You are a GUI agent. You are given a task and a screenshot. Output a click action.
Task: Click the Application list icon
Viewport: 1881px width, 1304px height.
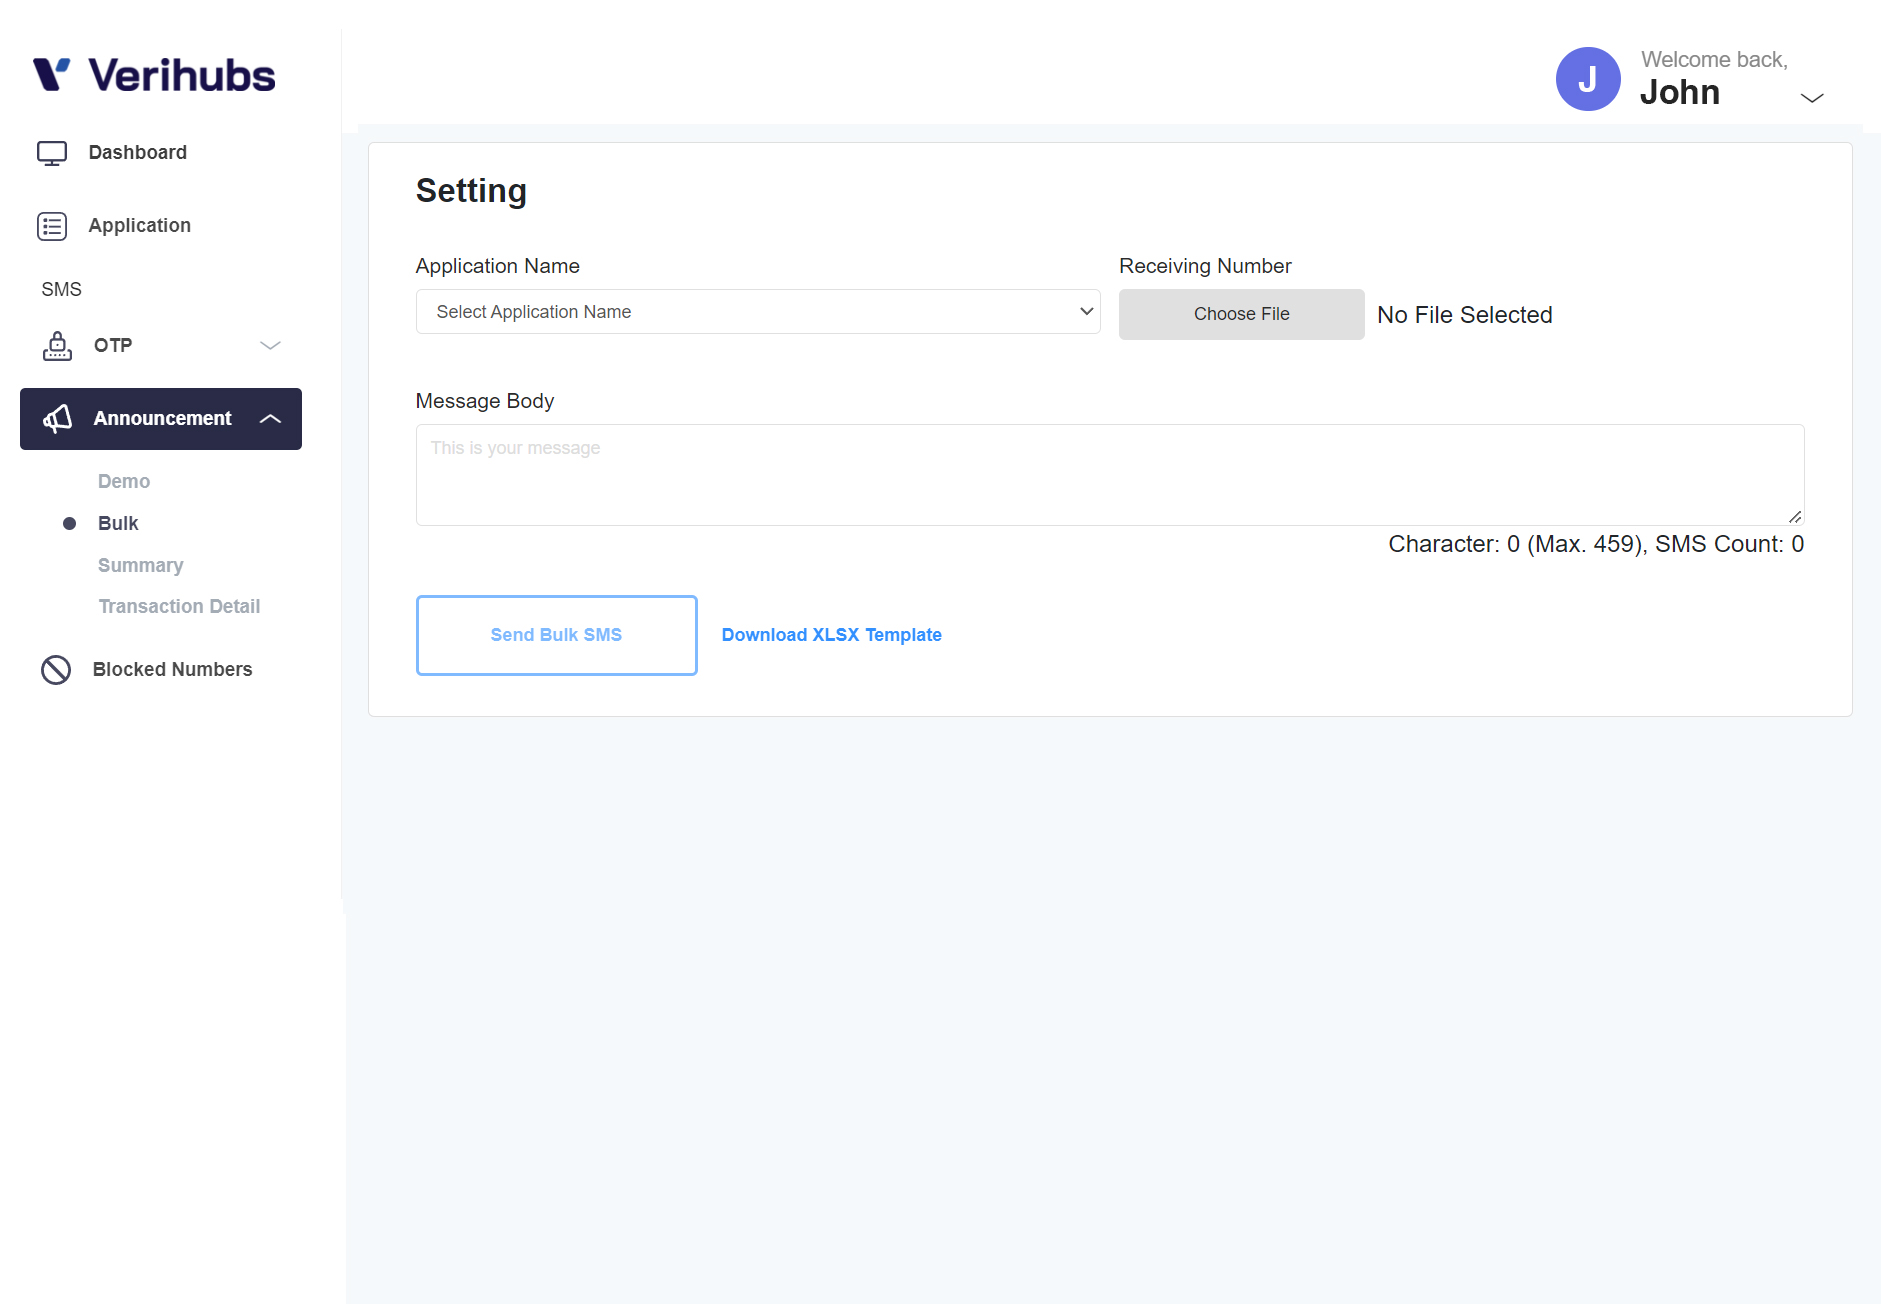pos(52,226)
